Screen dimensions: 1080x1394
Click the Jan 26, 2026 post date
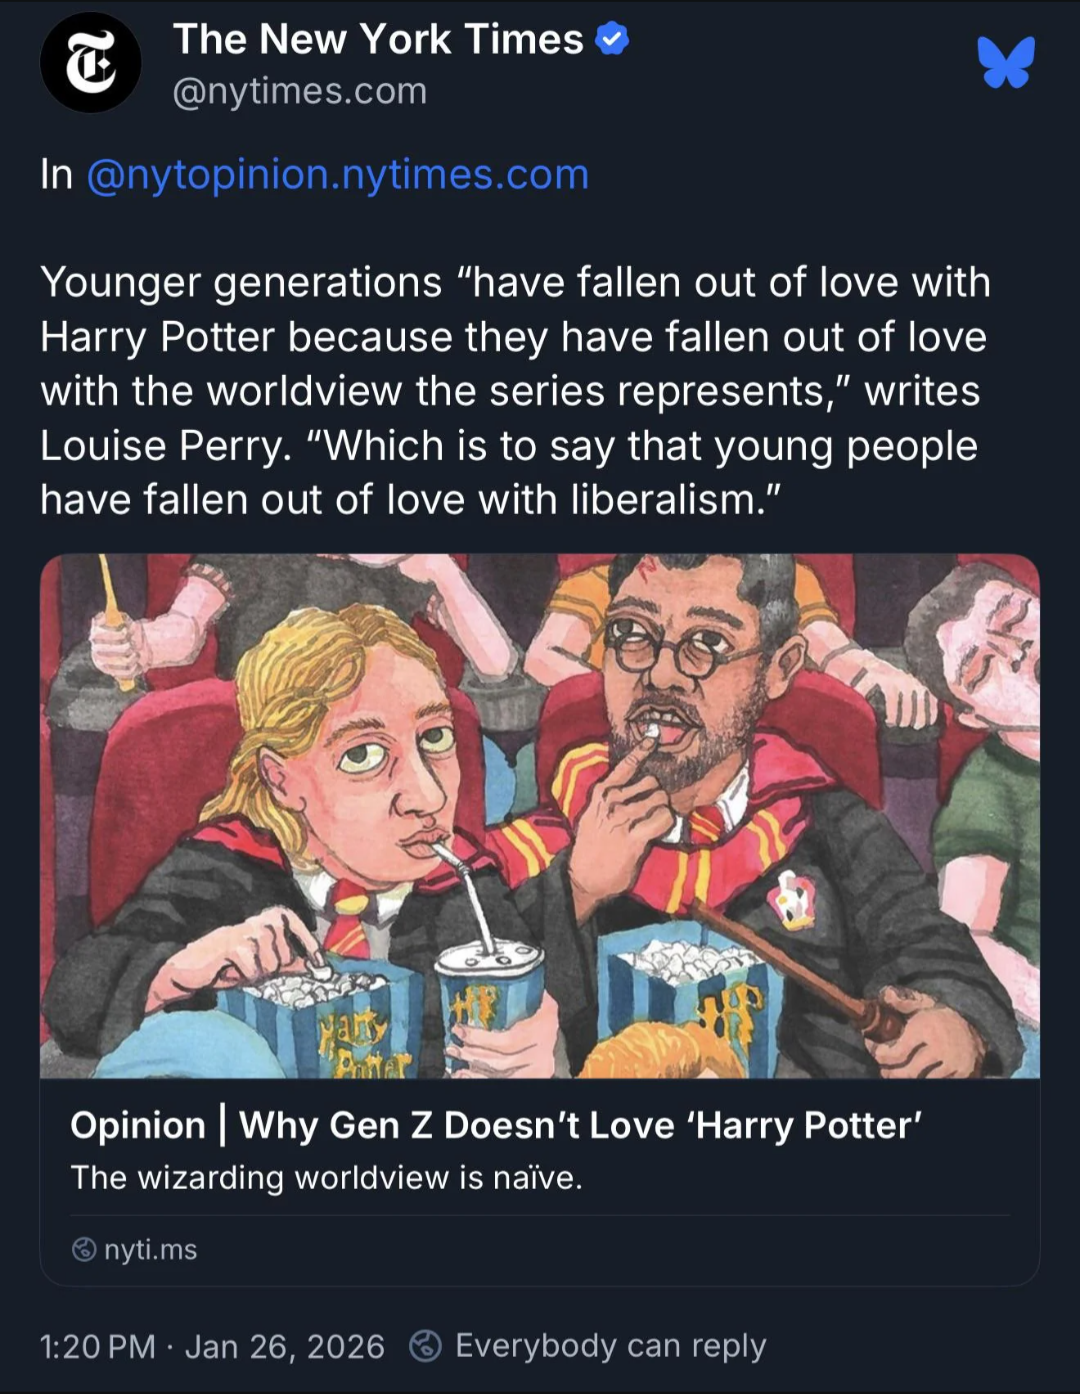click(285, 1346)
